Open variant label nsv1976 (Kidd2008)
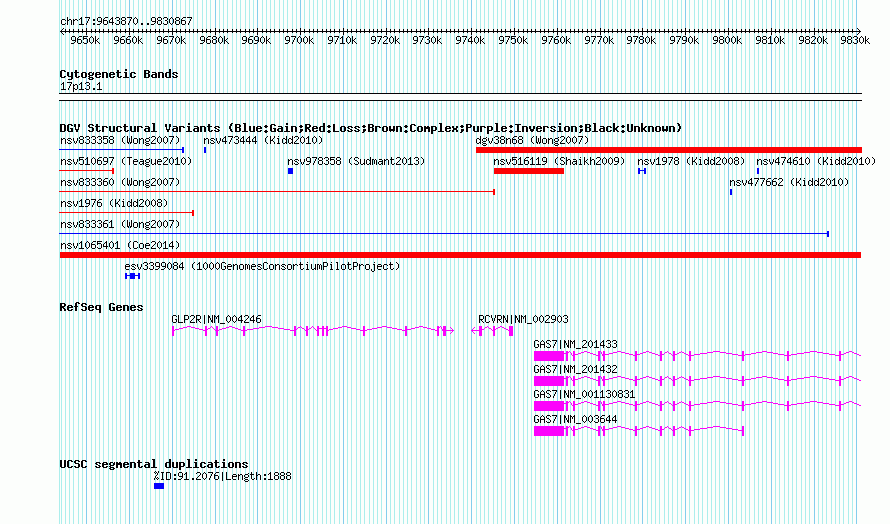Image resolution: width=890 pixels, height=524 pixels. click(x=114, y=203)
